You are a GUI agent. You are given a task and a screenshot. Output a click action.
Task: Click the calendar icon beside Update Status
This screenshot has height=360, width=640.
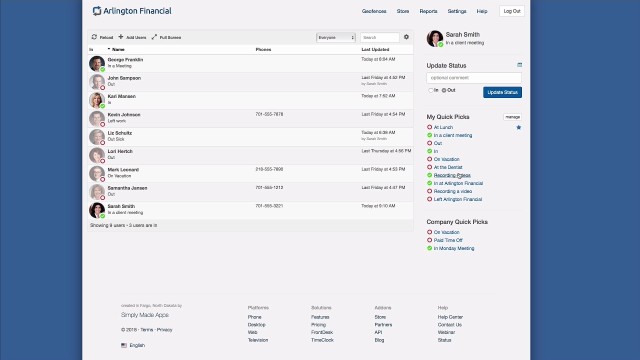[519, 65]
